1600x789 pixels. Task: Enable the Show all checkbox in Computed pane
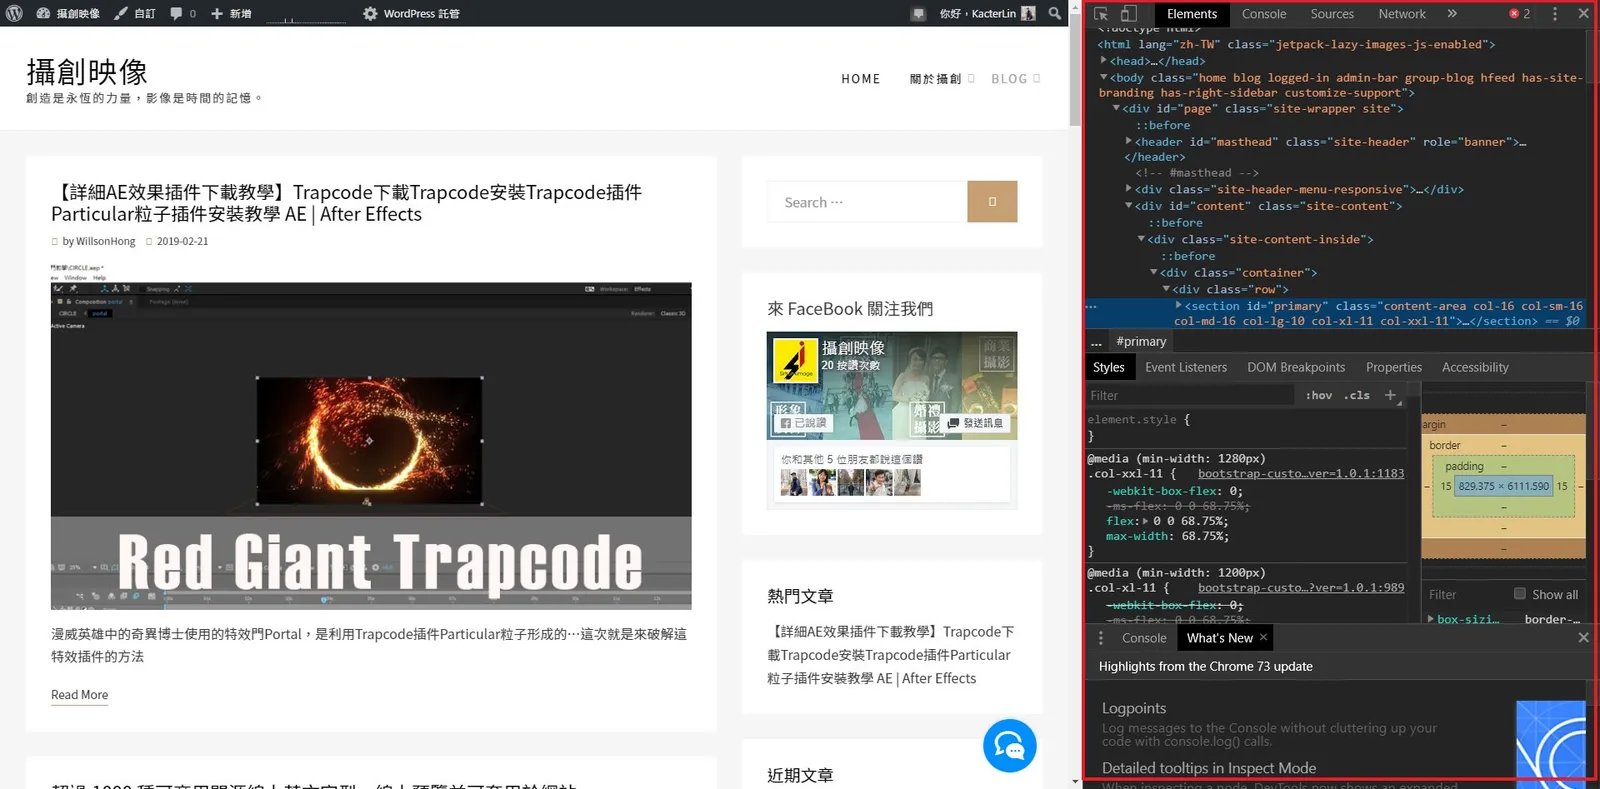click(1520, 594)
